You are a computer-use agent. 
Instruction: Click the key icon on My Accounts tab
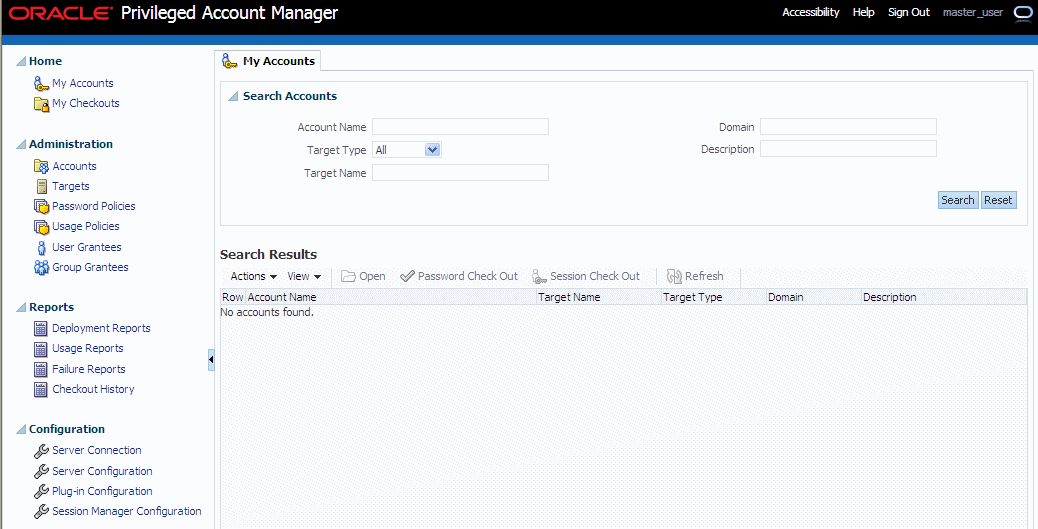pos(229,61)
